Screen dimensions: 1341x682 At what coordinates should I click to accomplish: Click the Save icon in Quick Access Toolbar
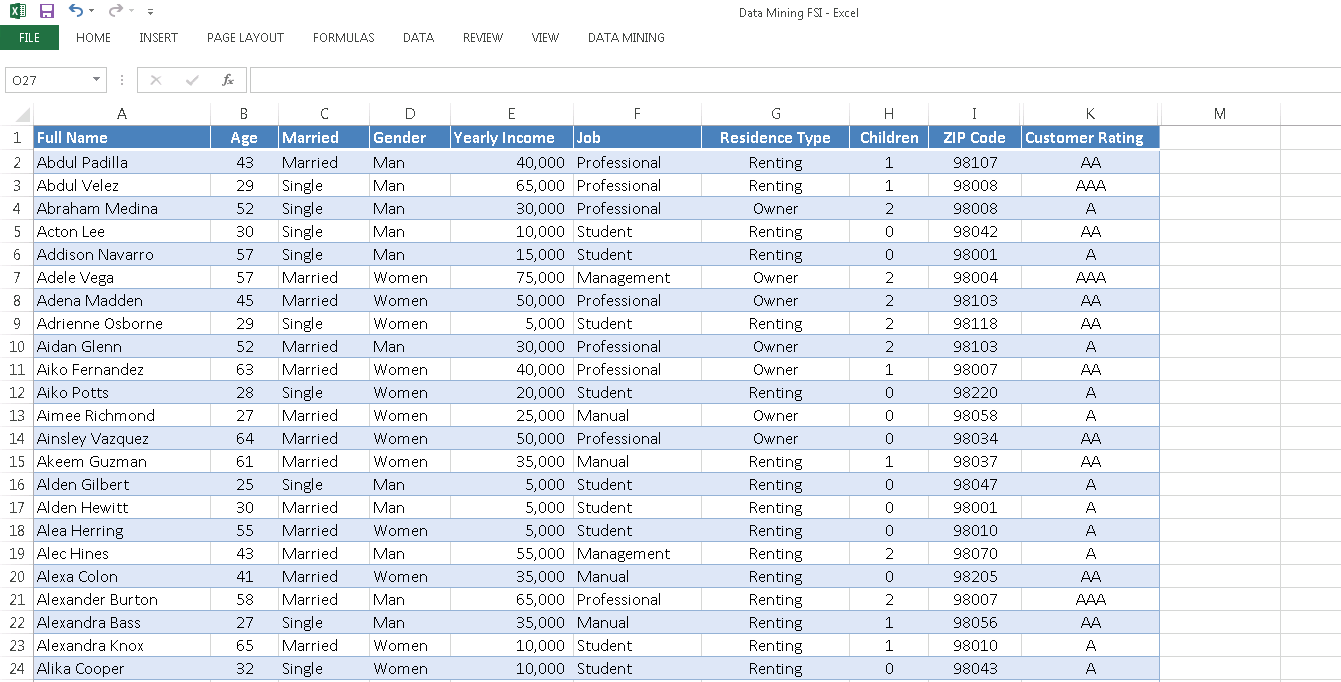(47, 11)
